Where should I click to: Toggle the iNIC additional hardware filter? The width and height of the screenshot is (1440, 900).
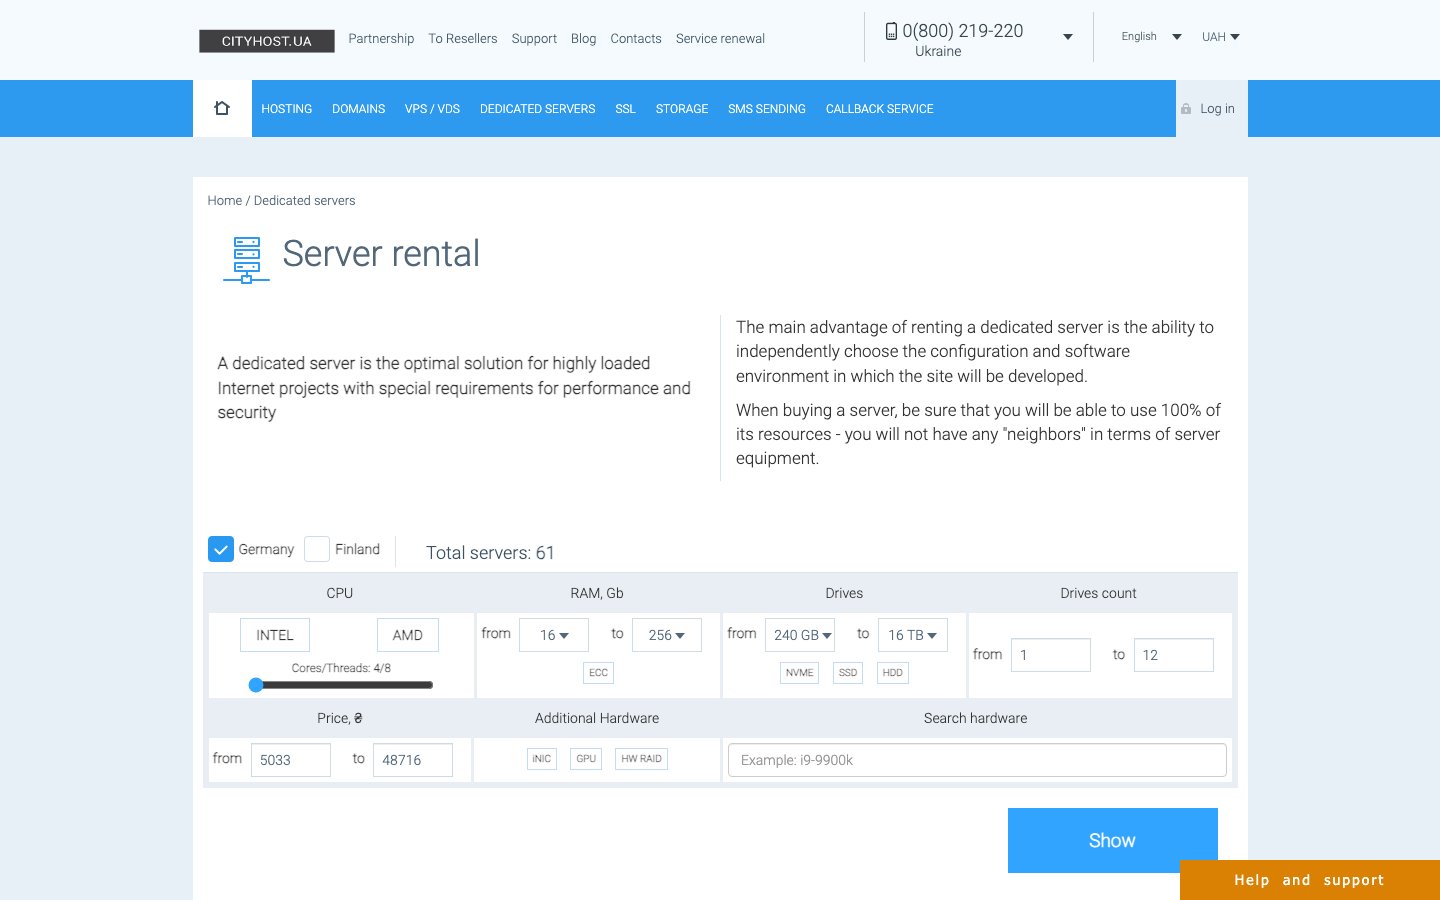coord(542,759)
